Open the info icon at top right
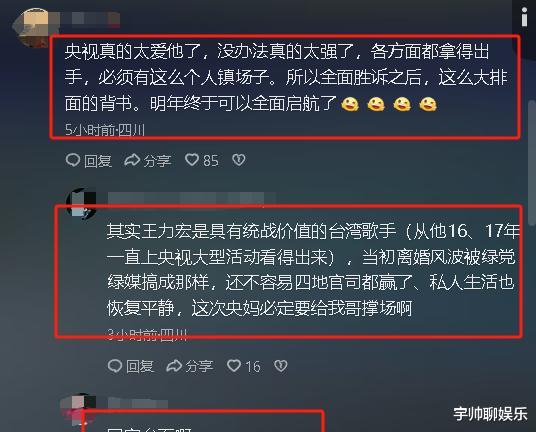The width and height of the screenshot is (536, 432). point(524,17)
